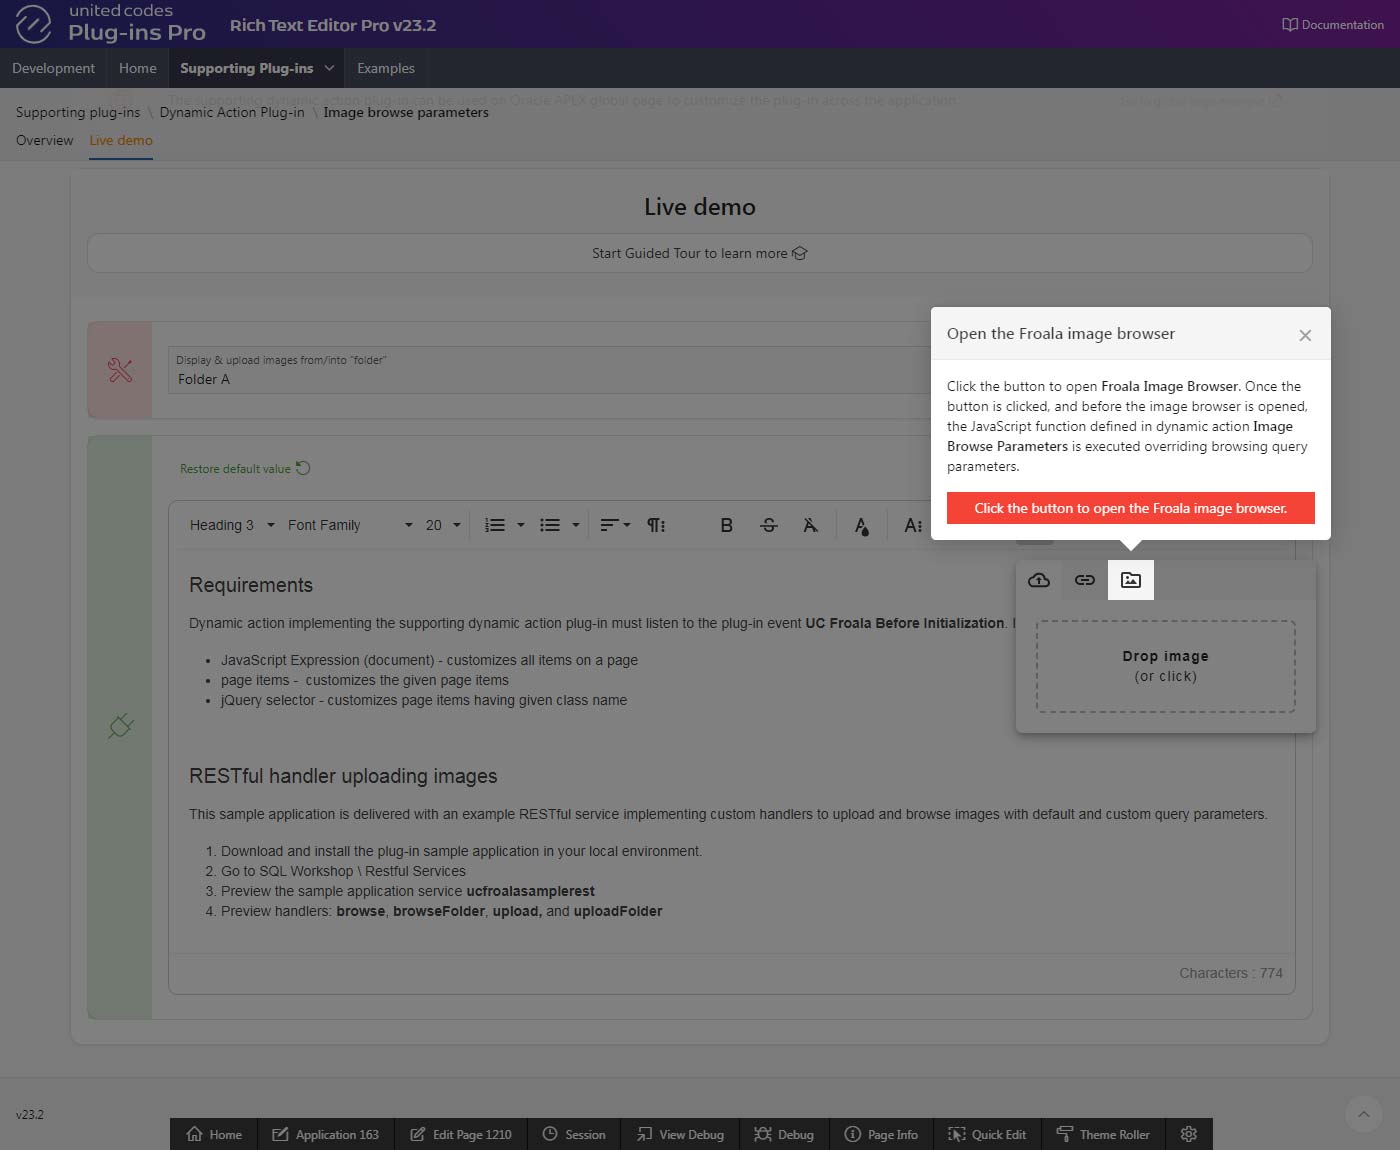Screen dimensions: 1400x1150
Task: Expand the ordered list style arrow
Action: [x=521, y=525]
